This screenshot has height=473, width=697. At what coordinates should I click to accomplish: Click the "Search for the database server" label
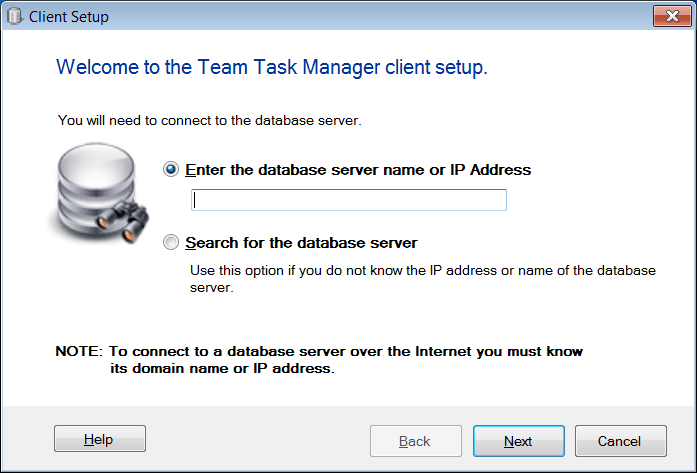point(301,243)
